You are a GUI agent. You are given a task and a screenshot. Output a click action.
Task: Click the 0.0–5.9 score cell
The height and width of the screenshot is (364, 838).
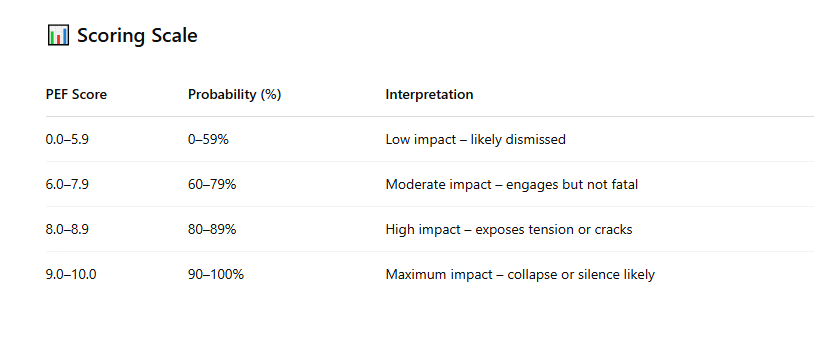point(67,140)
